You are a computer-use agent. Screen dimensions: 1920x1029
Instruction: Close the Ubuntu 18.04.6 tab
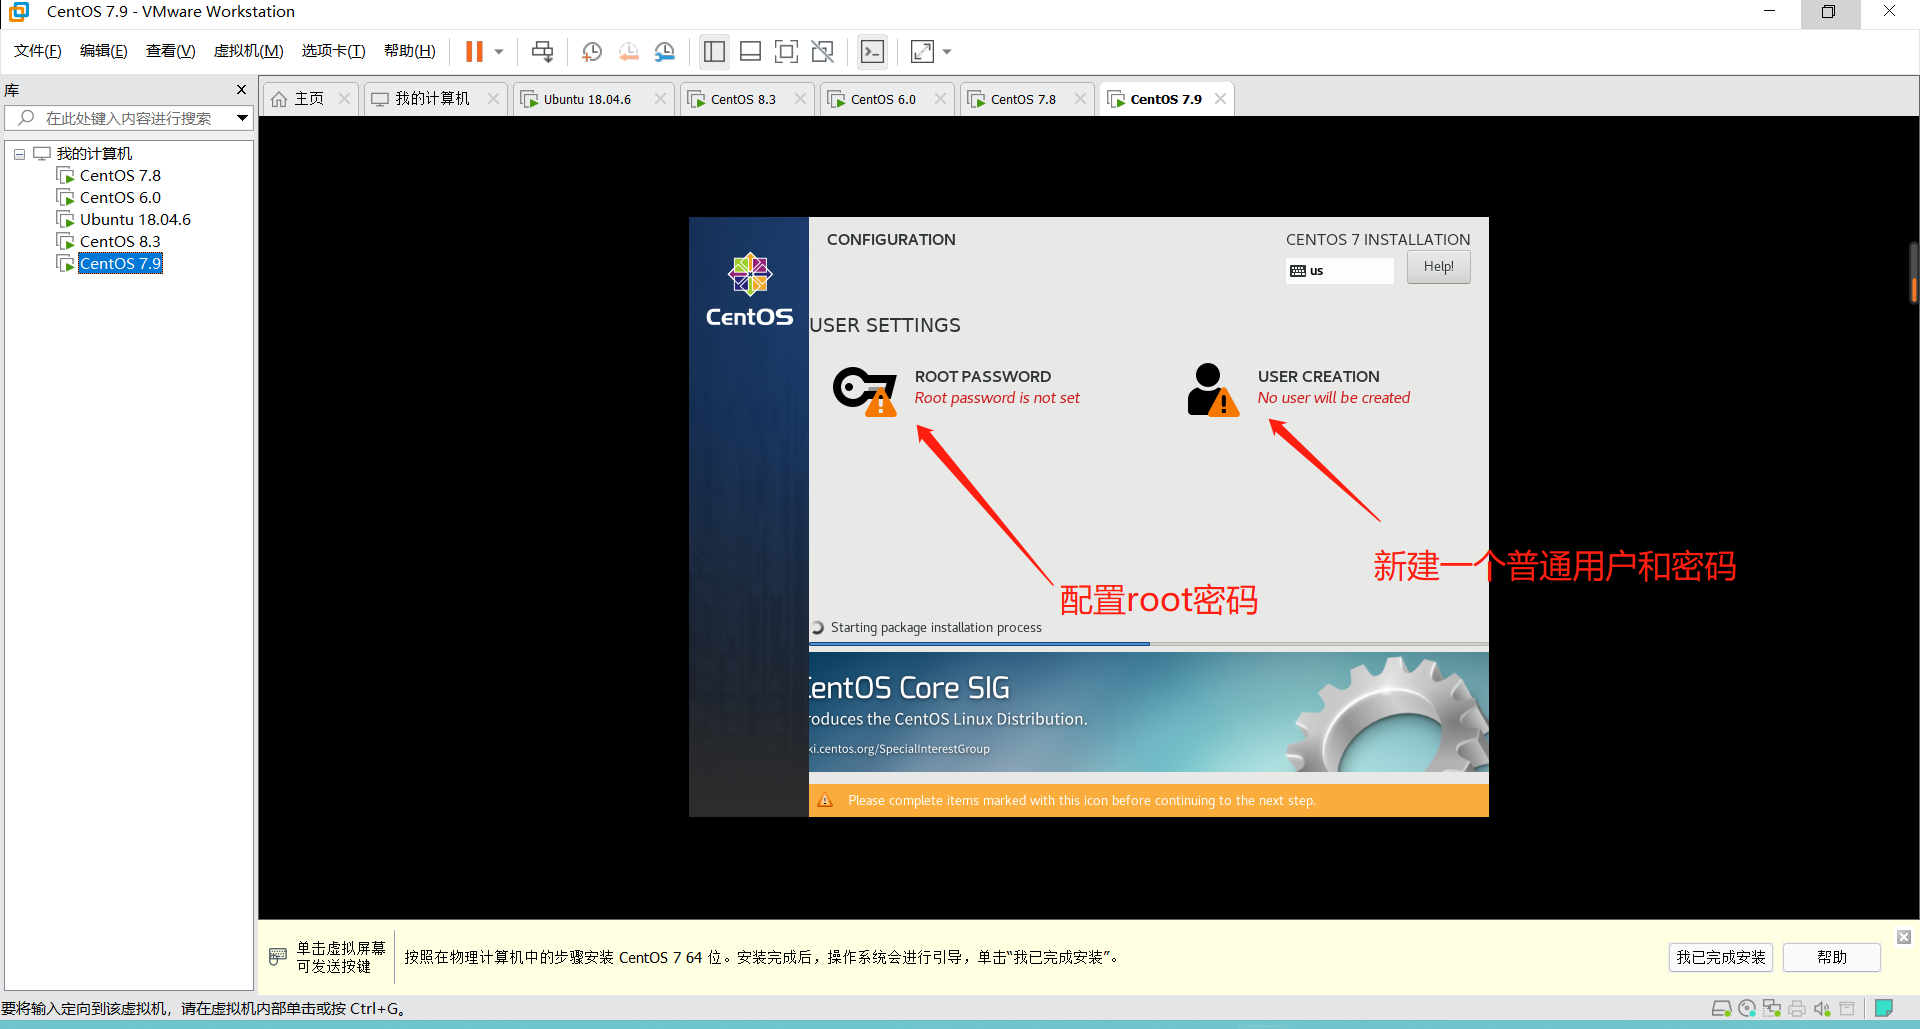(660, 99)
